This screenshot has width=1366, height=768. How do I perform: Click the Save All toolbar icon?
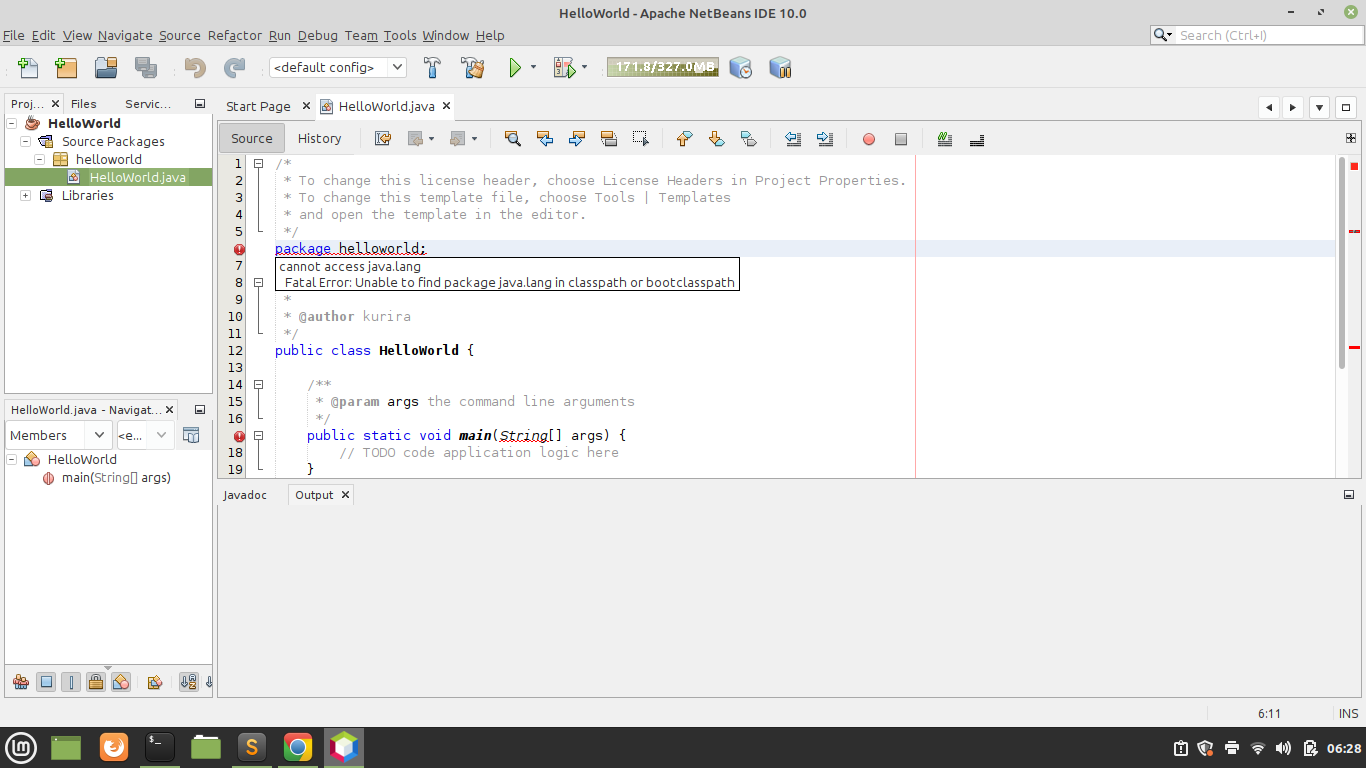coord(146,68)
